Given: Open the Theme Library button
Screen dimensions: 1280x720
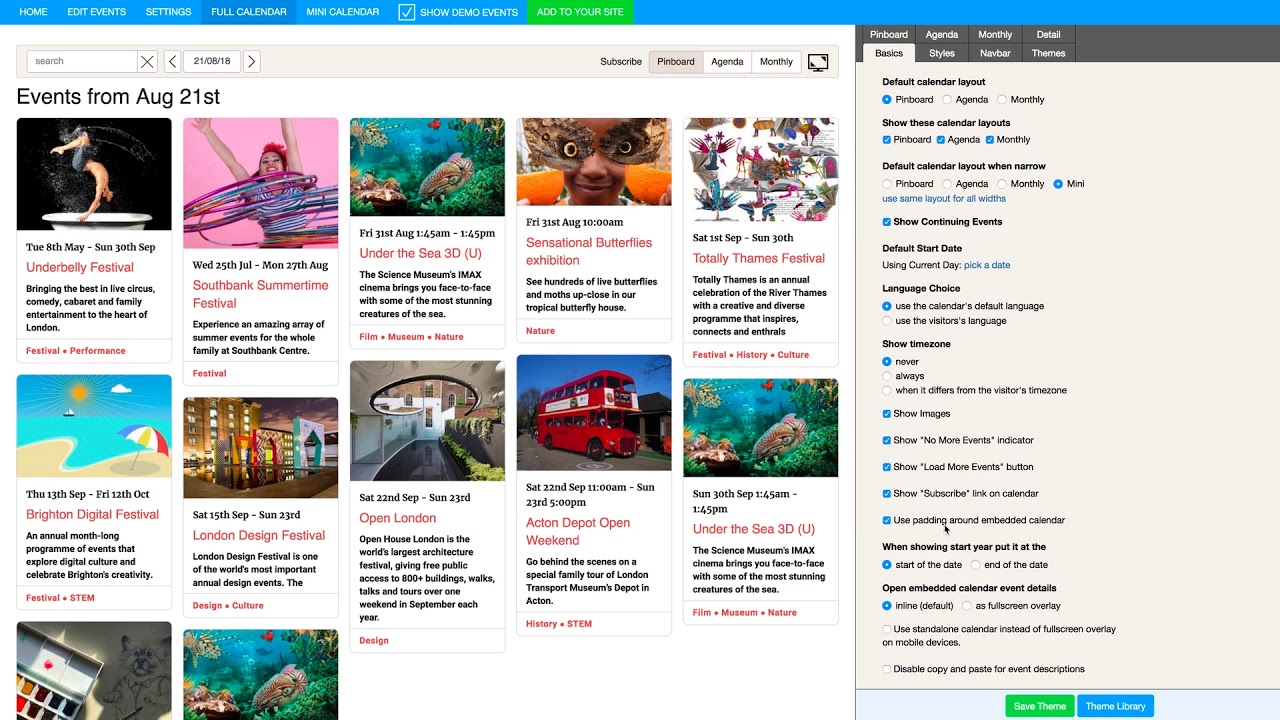Looking at the screenshot, I should tap(1115, 706).
